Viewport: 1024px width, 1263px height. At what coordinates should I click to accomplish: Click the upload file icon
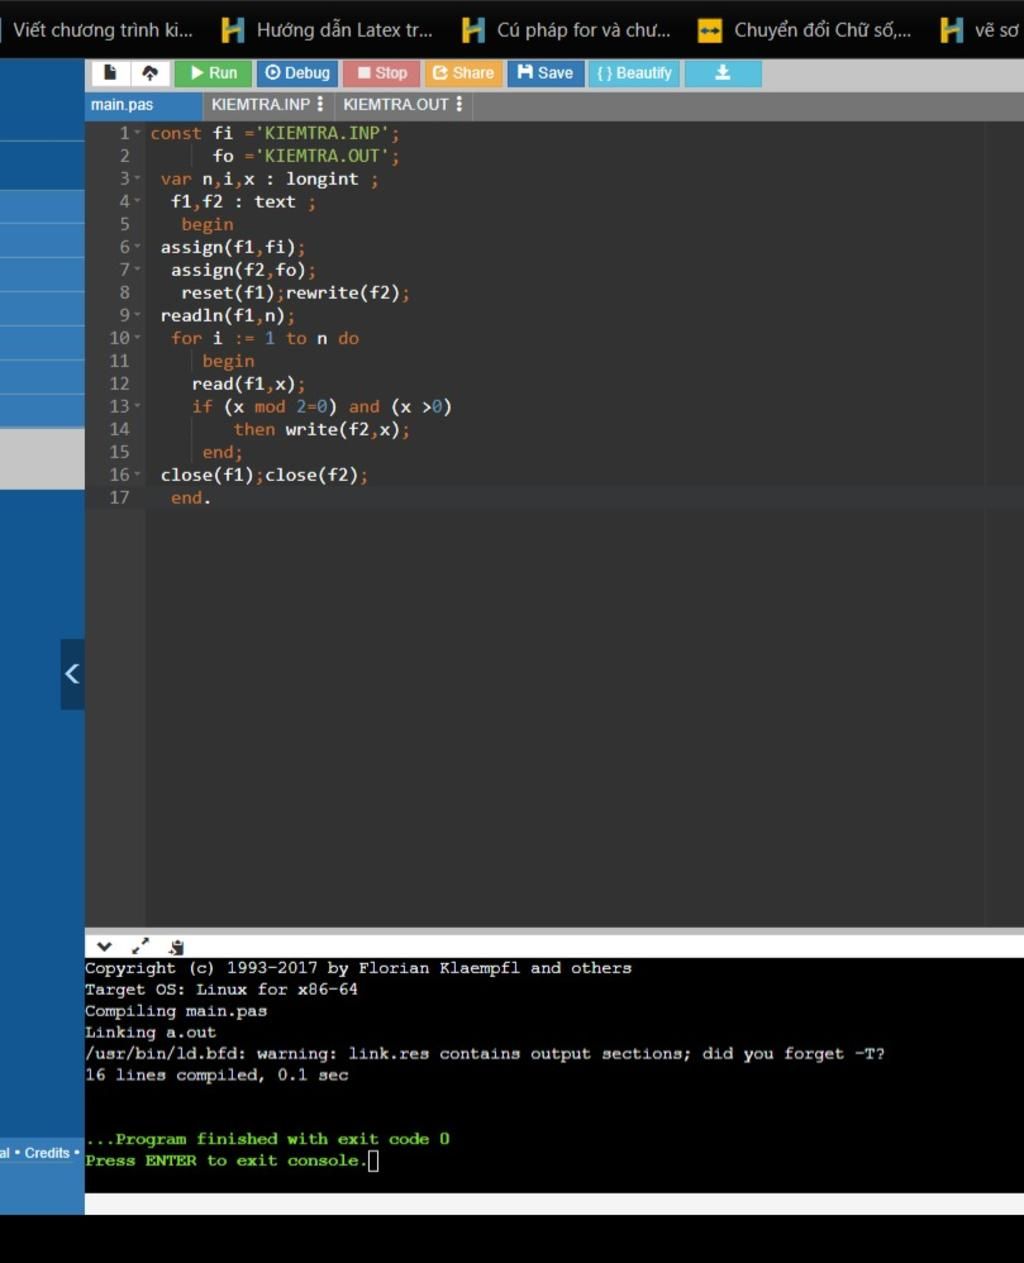(x=150, y=73)
